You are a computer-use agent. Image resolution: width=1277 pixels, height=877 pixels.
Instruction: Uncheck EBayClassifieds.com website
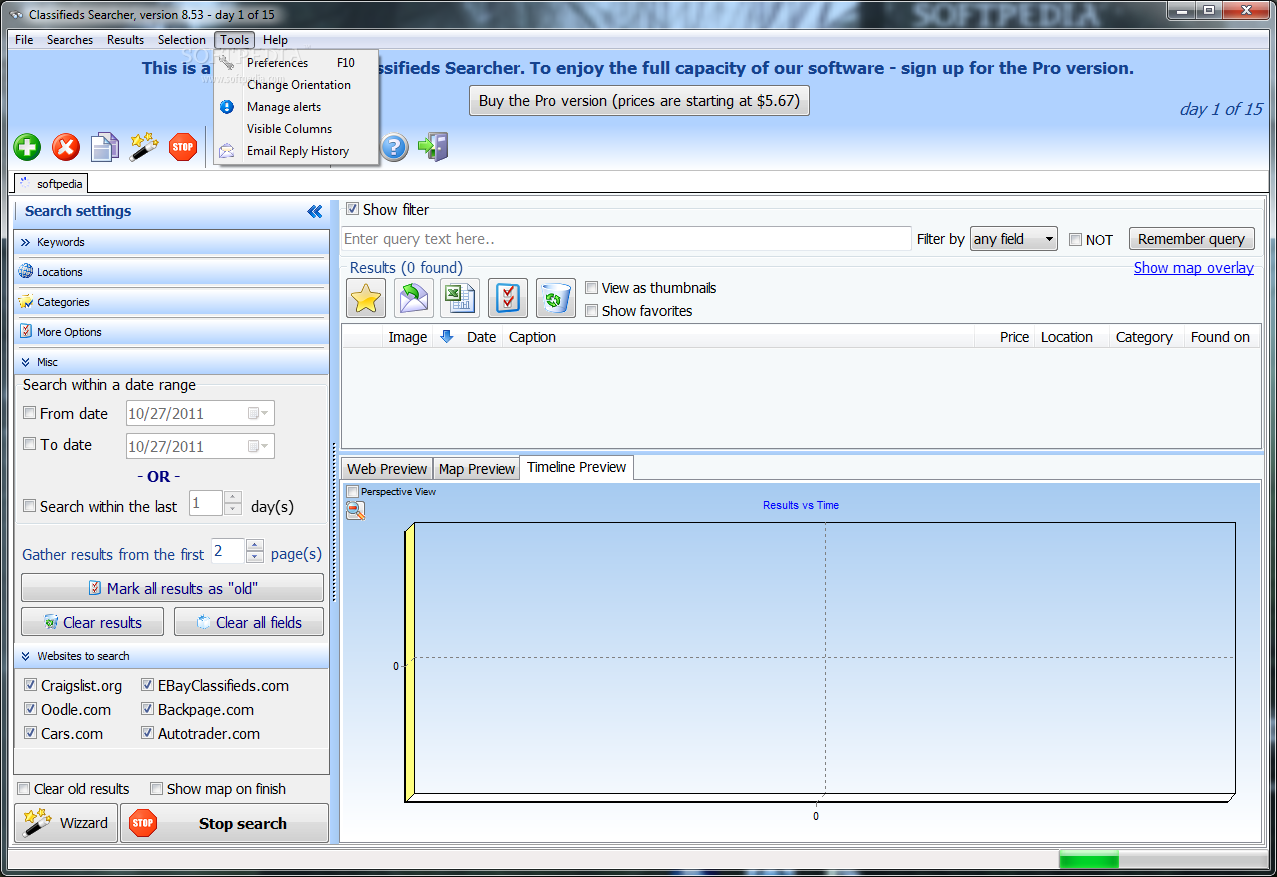(147, 685)
